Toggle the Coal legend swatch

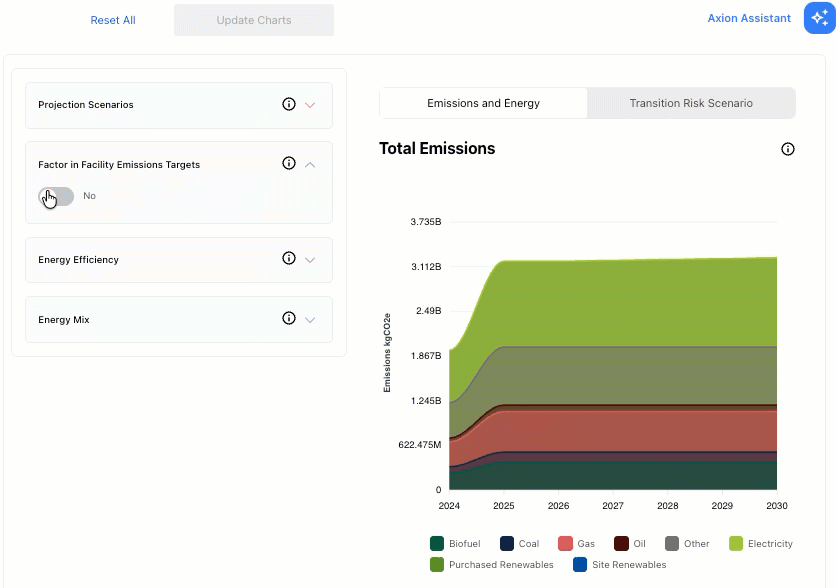pos(507,544)
